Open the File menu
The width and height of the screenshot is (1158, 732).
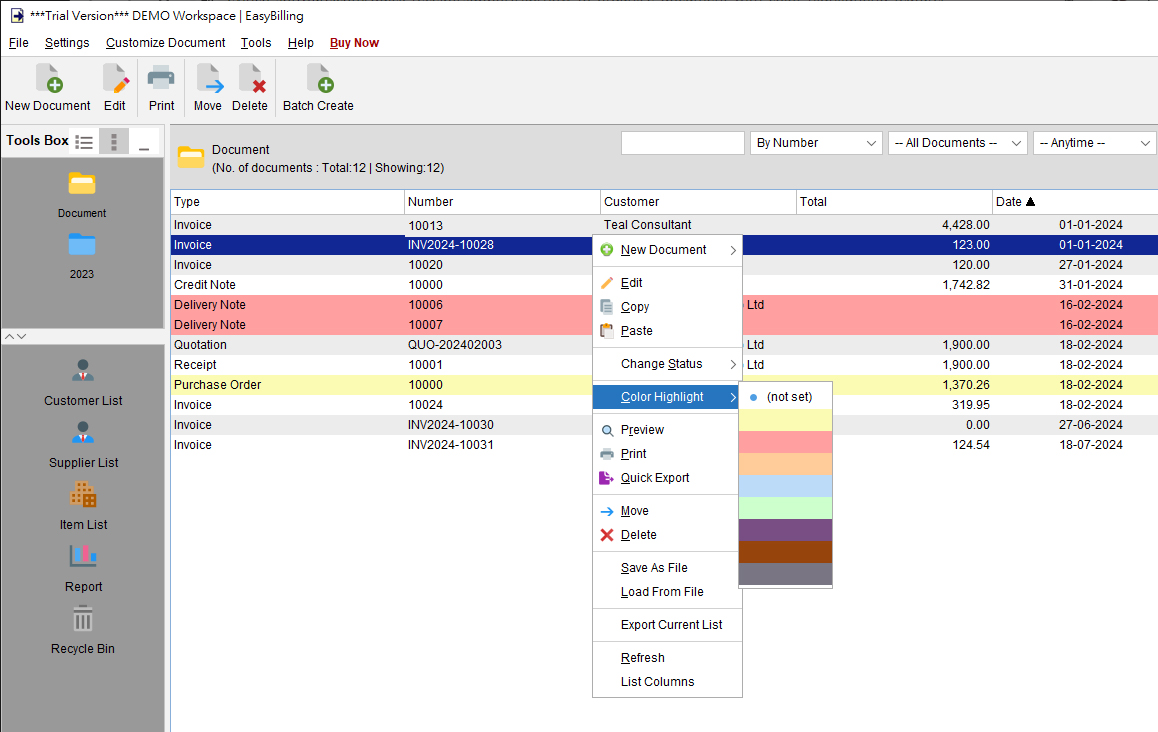pyautogui.click(x=18, y=43)
